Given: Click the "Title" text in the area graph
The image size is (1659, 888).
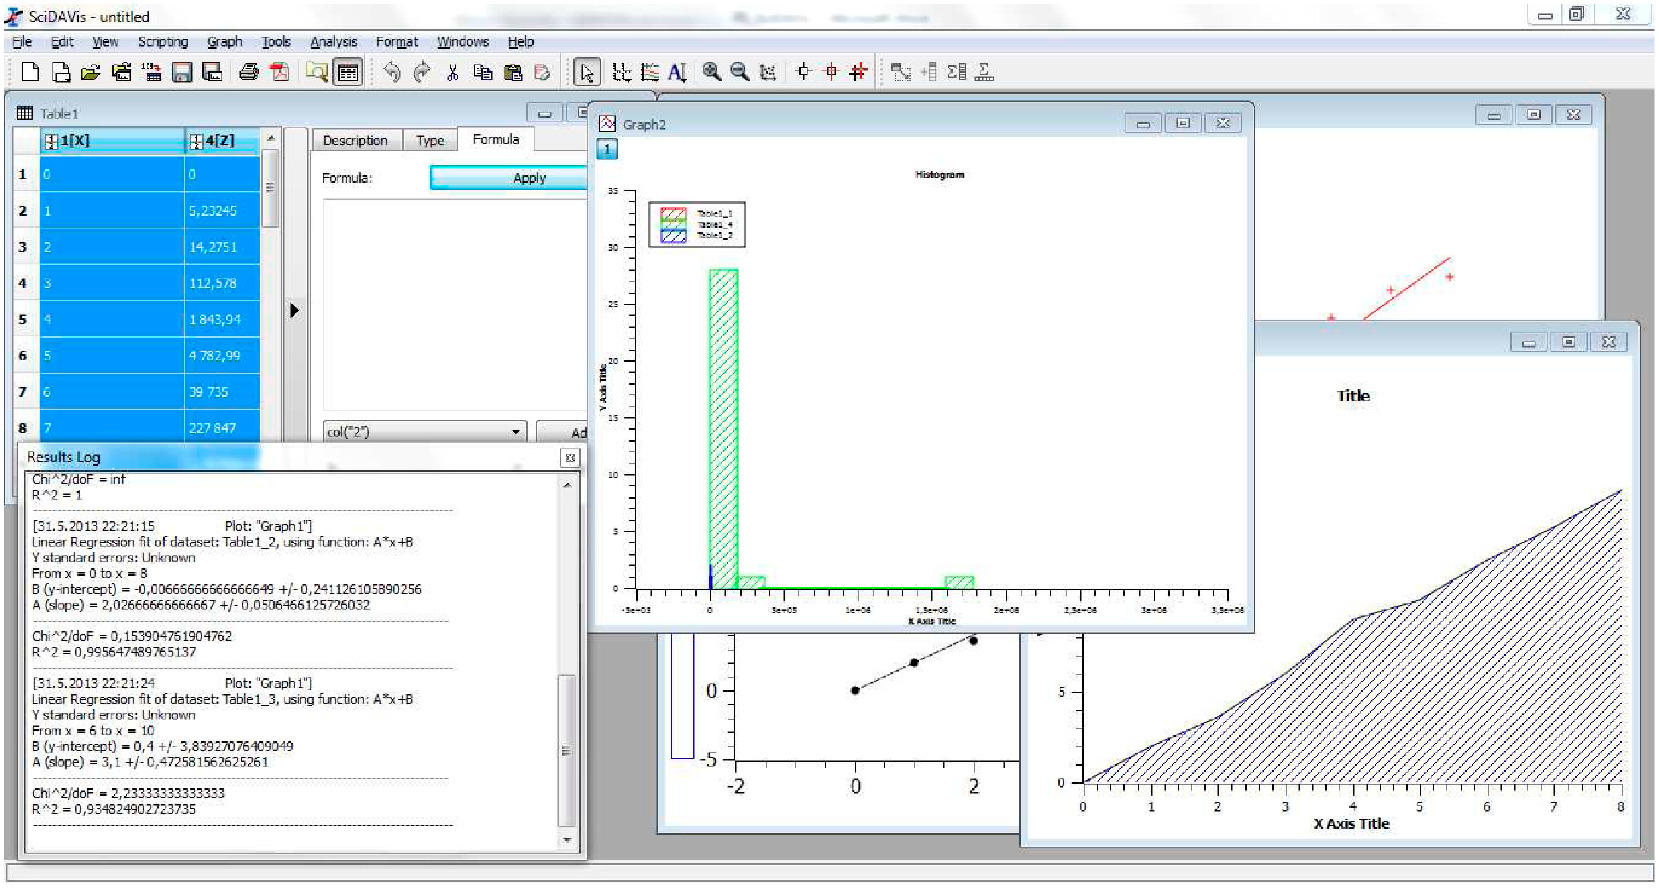Looking at the screenshot, I should [1354, 396].
